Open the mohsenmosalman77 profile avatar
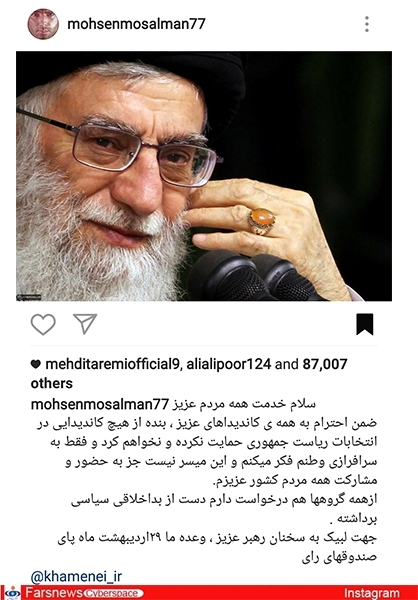The height and width of the screenshot is (600, 418). [x=43, y=24]
